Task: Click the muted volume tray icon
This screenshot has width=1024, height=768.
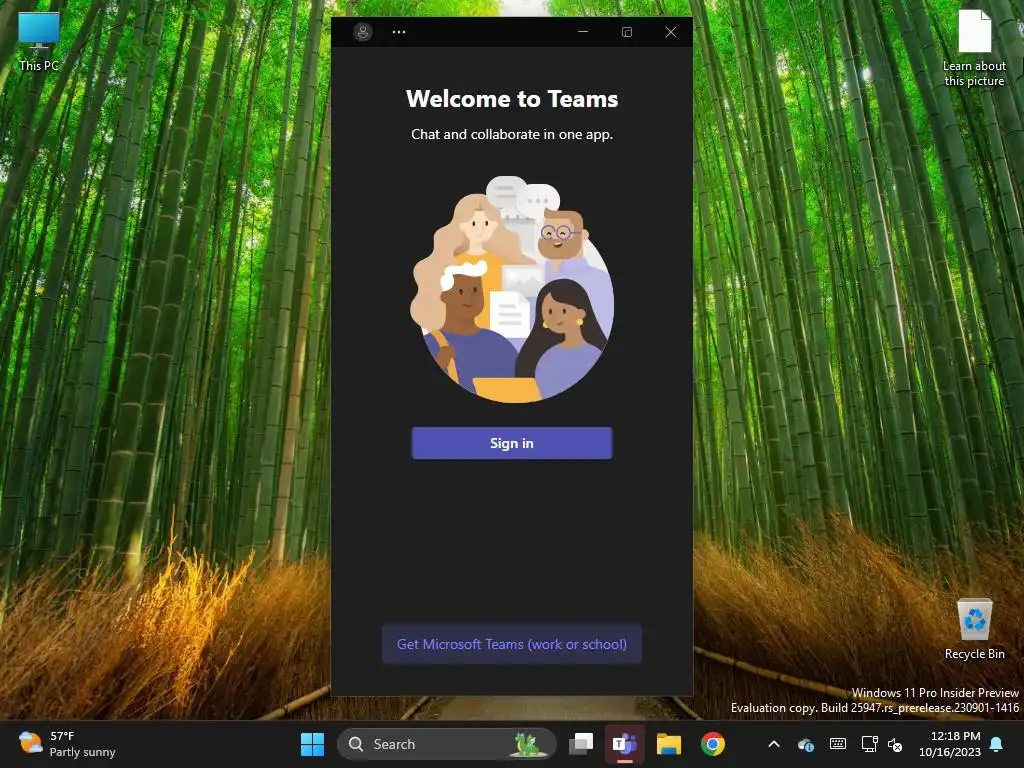Action: pyautogui.click(x=895, y=744)
